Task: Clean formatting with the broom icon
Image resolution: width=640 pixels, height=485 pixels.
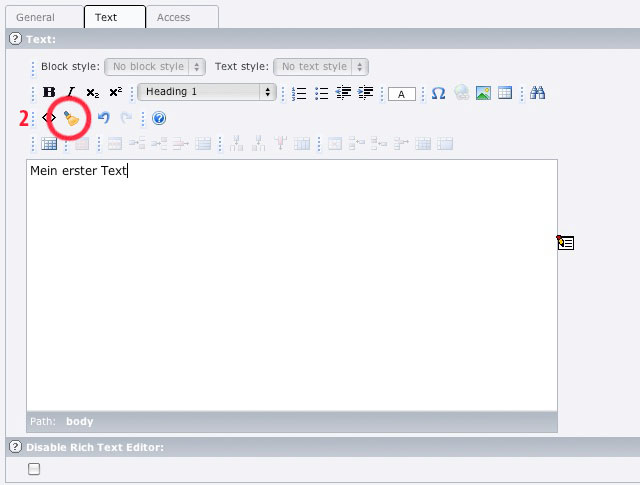Action: click(71, 118)
